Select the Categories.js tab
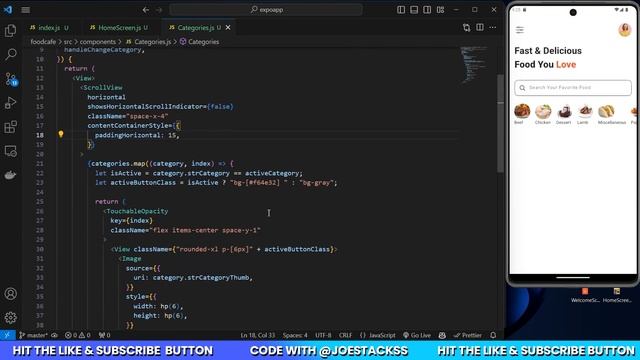This screenshot has height=360, width=640. point(195,27)
